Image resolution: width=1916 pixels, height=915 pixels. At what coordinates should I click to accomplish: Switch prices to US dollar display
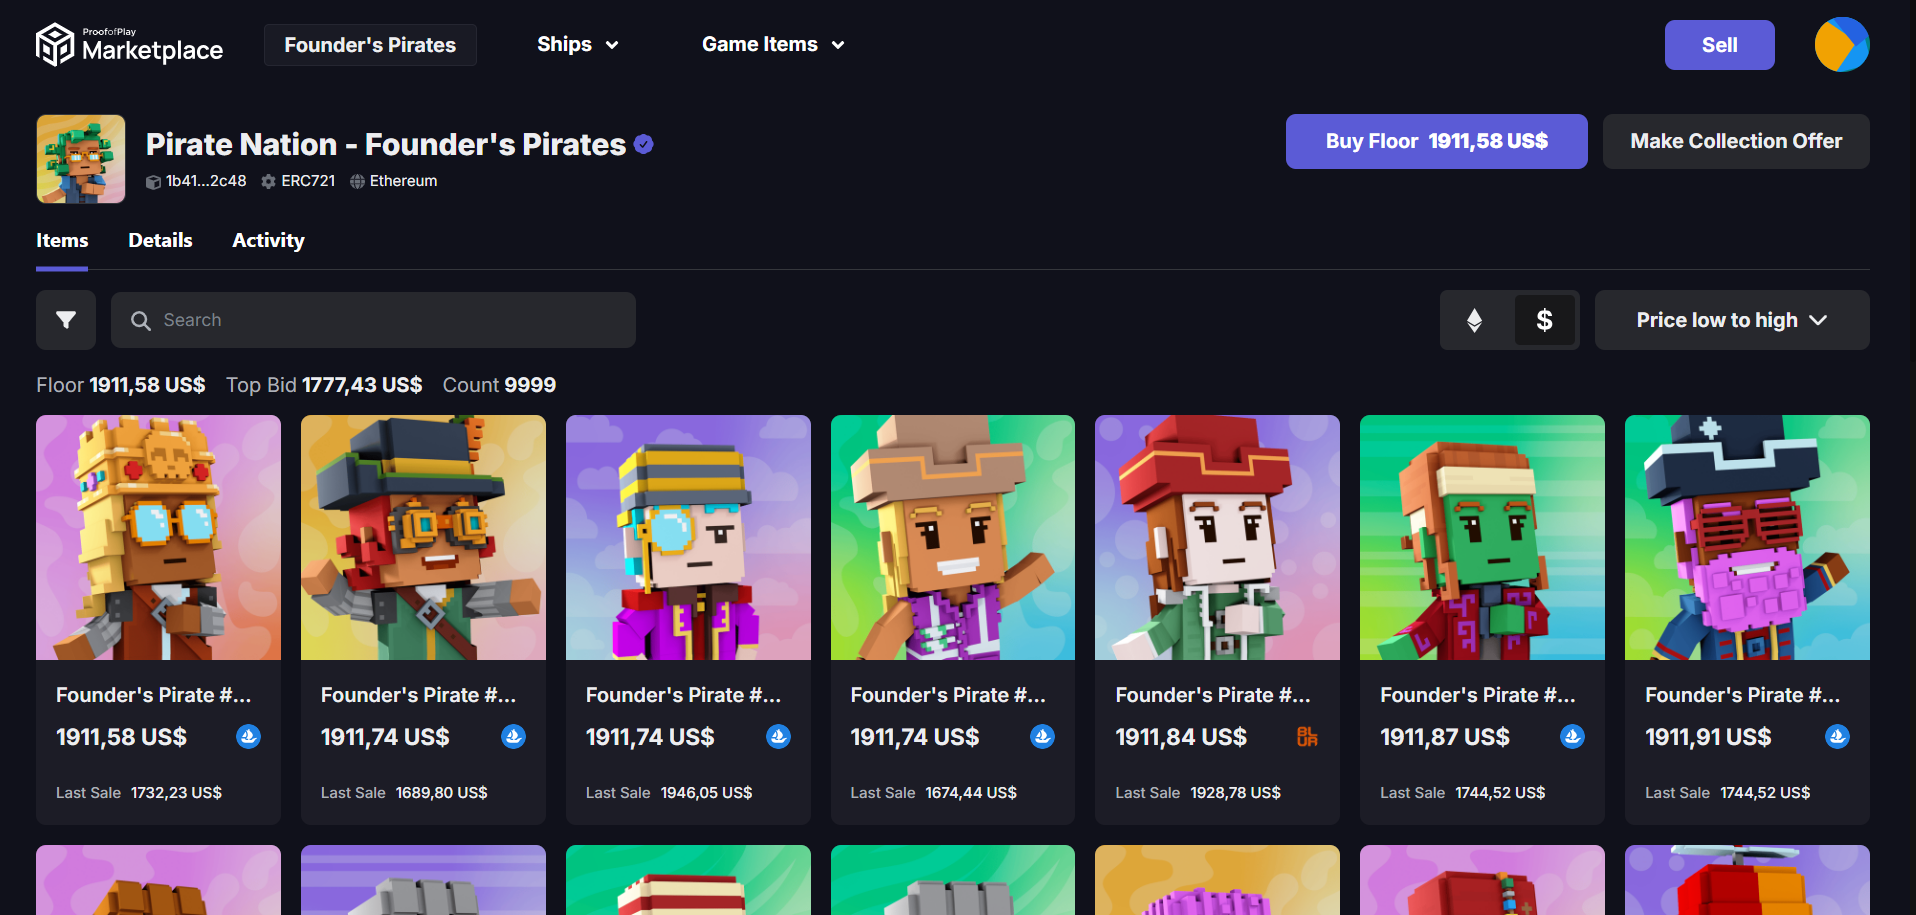coord(1544,320)
